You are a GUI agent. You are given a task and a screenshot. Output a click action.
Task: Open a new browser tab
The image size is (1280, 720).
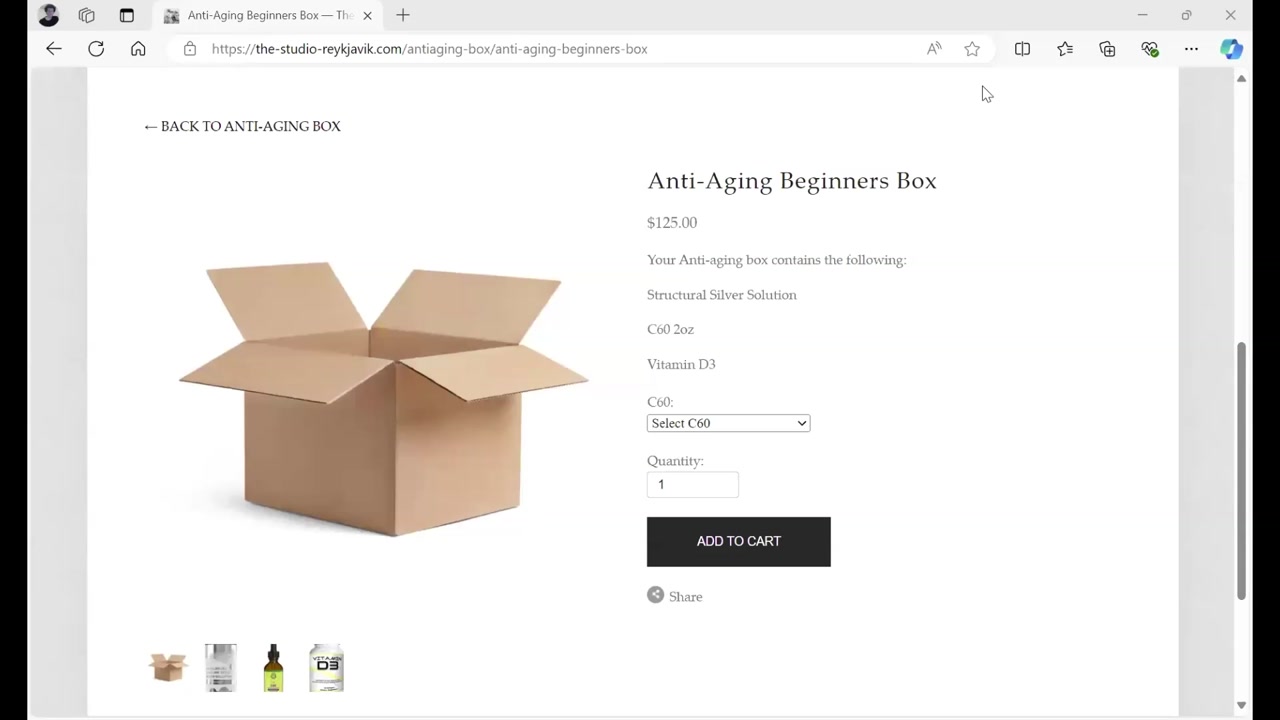click(x=403, y=15)
